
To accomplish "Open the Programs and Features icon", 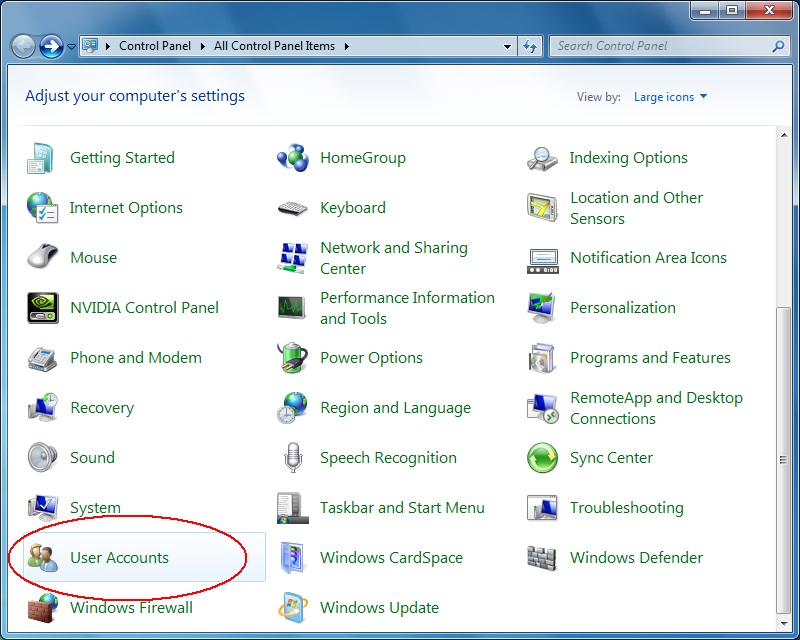I will [x=542, y=358].
